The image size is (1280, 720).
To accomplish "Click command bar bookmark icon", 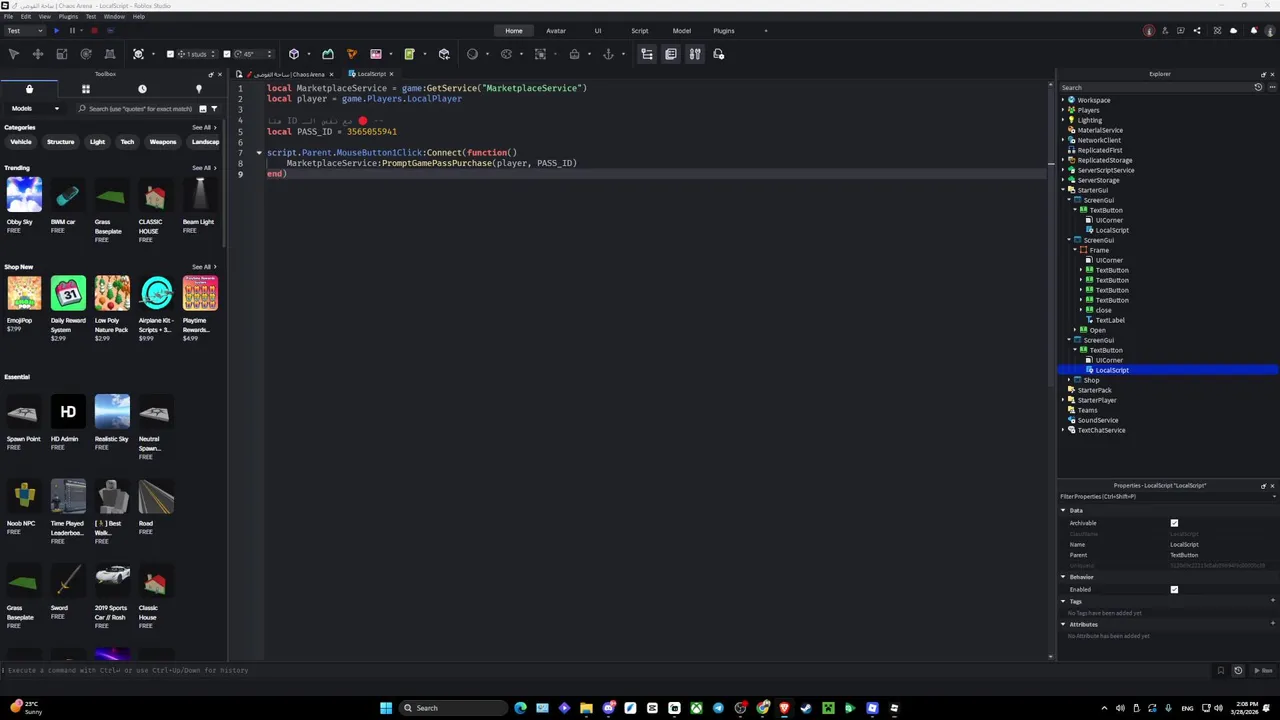I will pos(1220,670).
